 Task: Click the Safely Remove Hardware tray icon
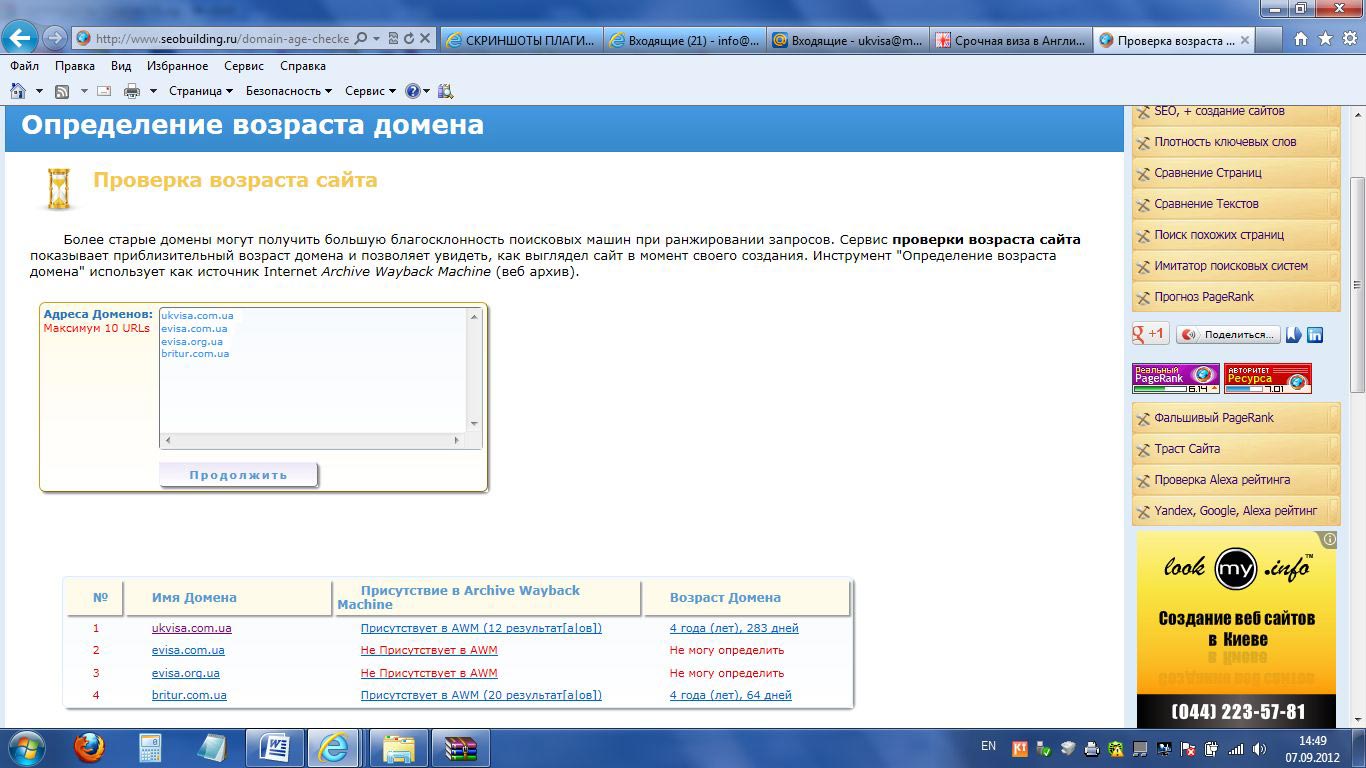1043,750
